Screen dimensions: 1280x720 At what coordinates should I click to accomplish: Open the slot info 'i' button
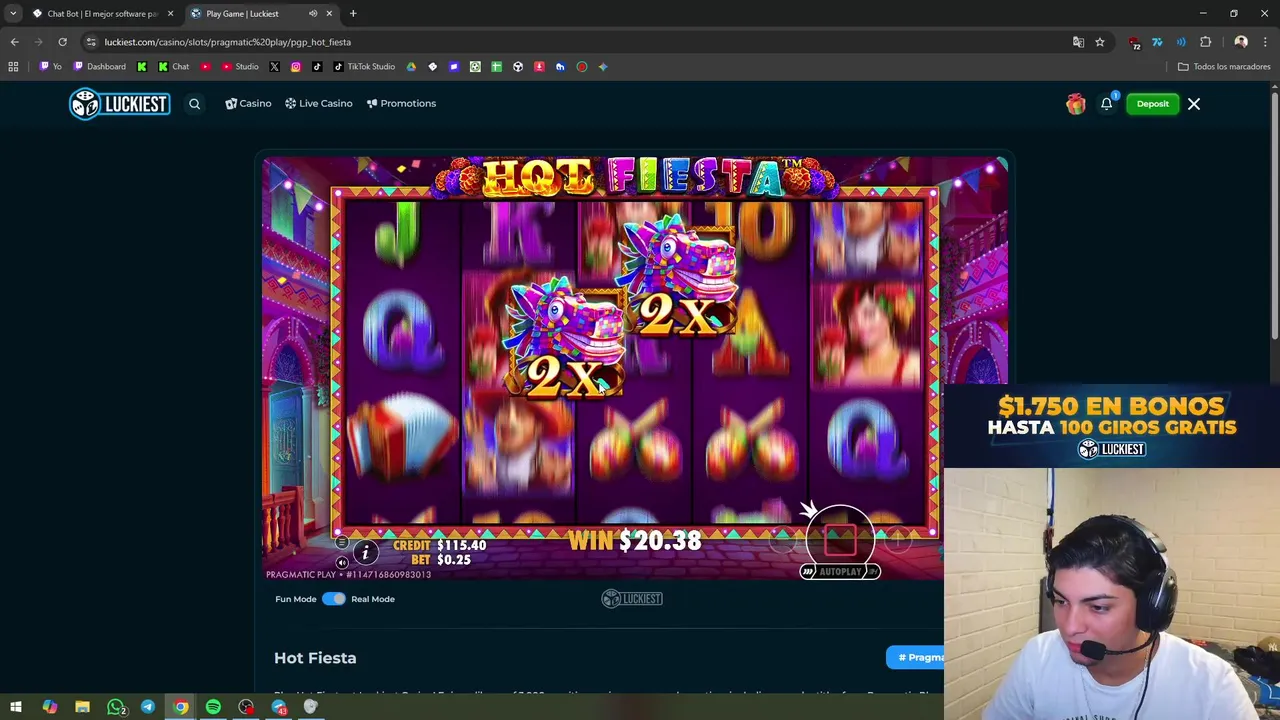point(365,552)
